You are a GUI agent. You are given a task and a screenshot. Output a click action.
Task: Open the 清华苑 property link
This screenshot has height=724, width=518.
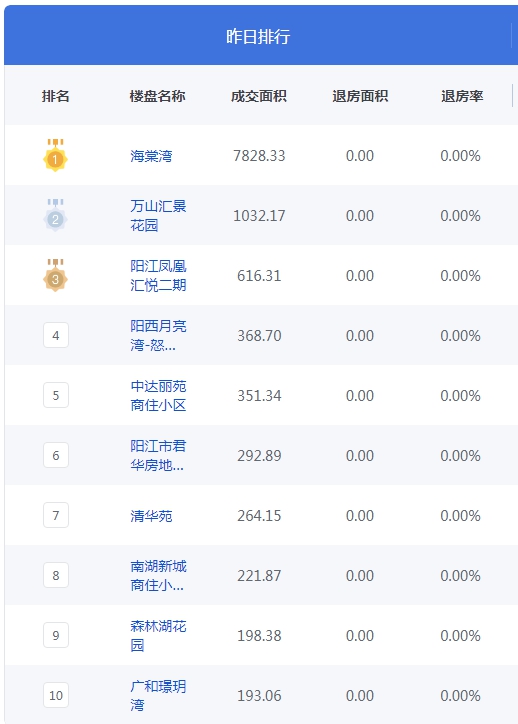[151, 516]
